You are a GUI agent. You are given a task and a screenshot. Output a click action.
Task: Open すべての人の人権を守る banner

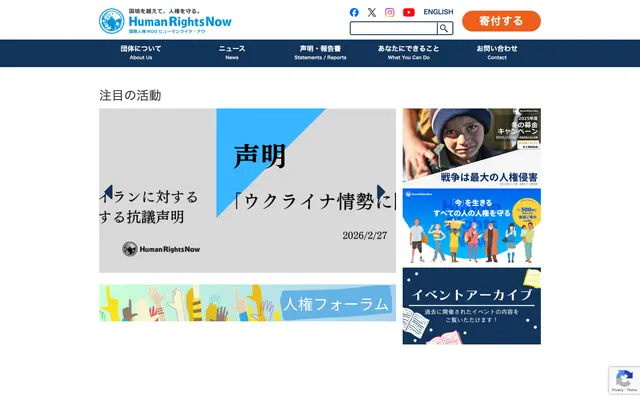(471, 227)
